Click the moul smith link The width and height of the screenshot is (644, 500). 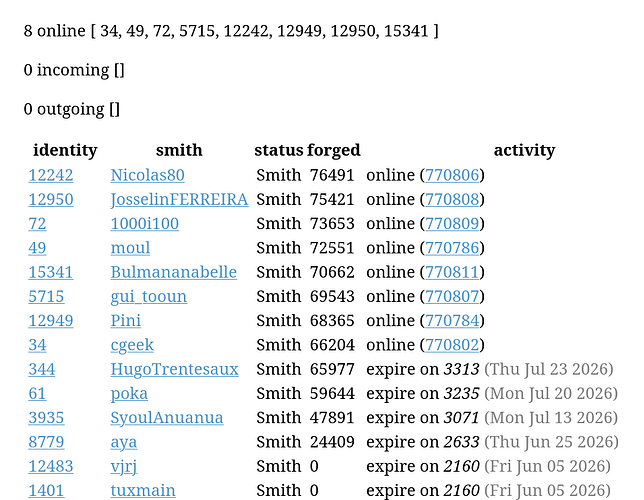(x=130, y=248)
